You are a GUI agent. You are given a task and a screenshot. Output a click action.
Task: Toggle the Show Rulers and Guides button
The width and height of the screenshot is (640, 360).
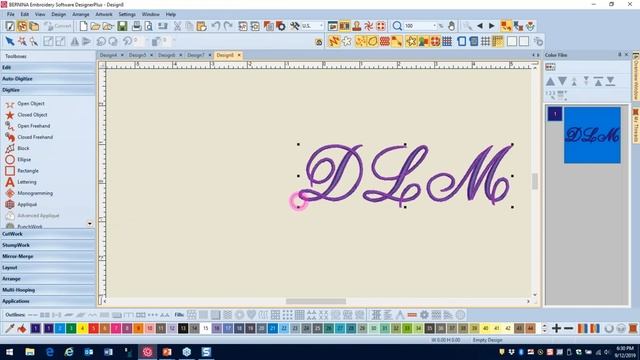[x=498, y=41]
